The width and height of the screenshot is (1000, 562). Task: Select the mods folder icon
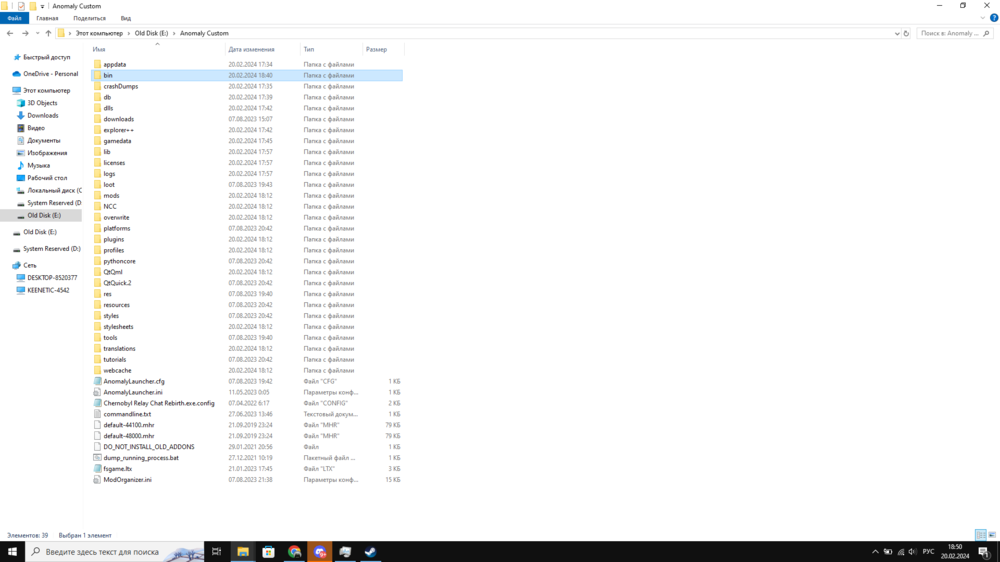(97, 196)
